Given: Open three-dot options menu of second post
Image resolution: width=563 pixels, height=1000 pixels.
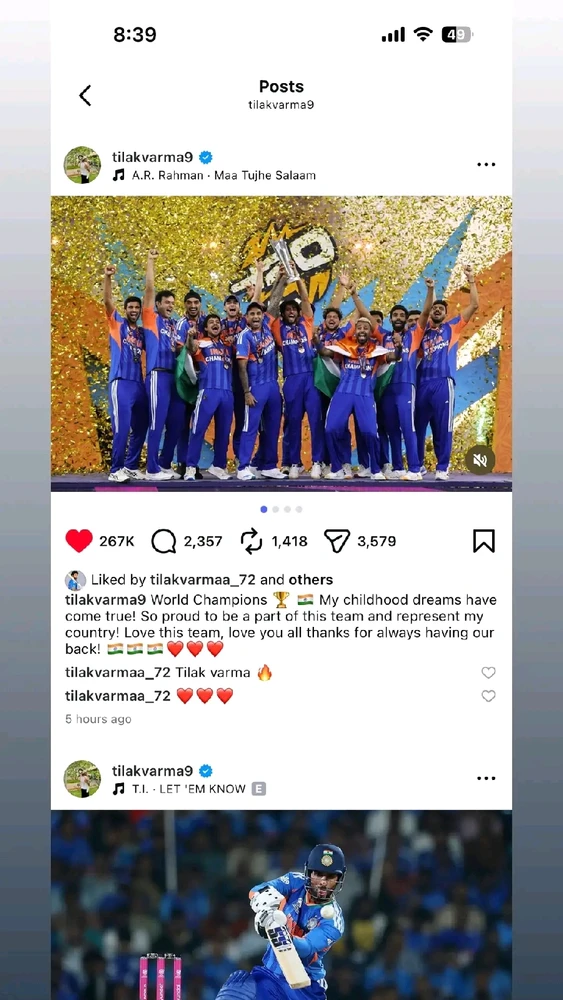Looking at the screenshot, I should tap(486, 778).
